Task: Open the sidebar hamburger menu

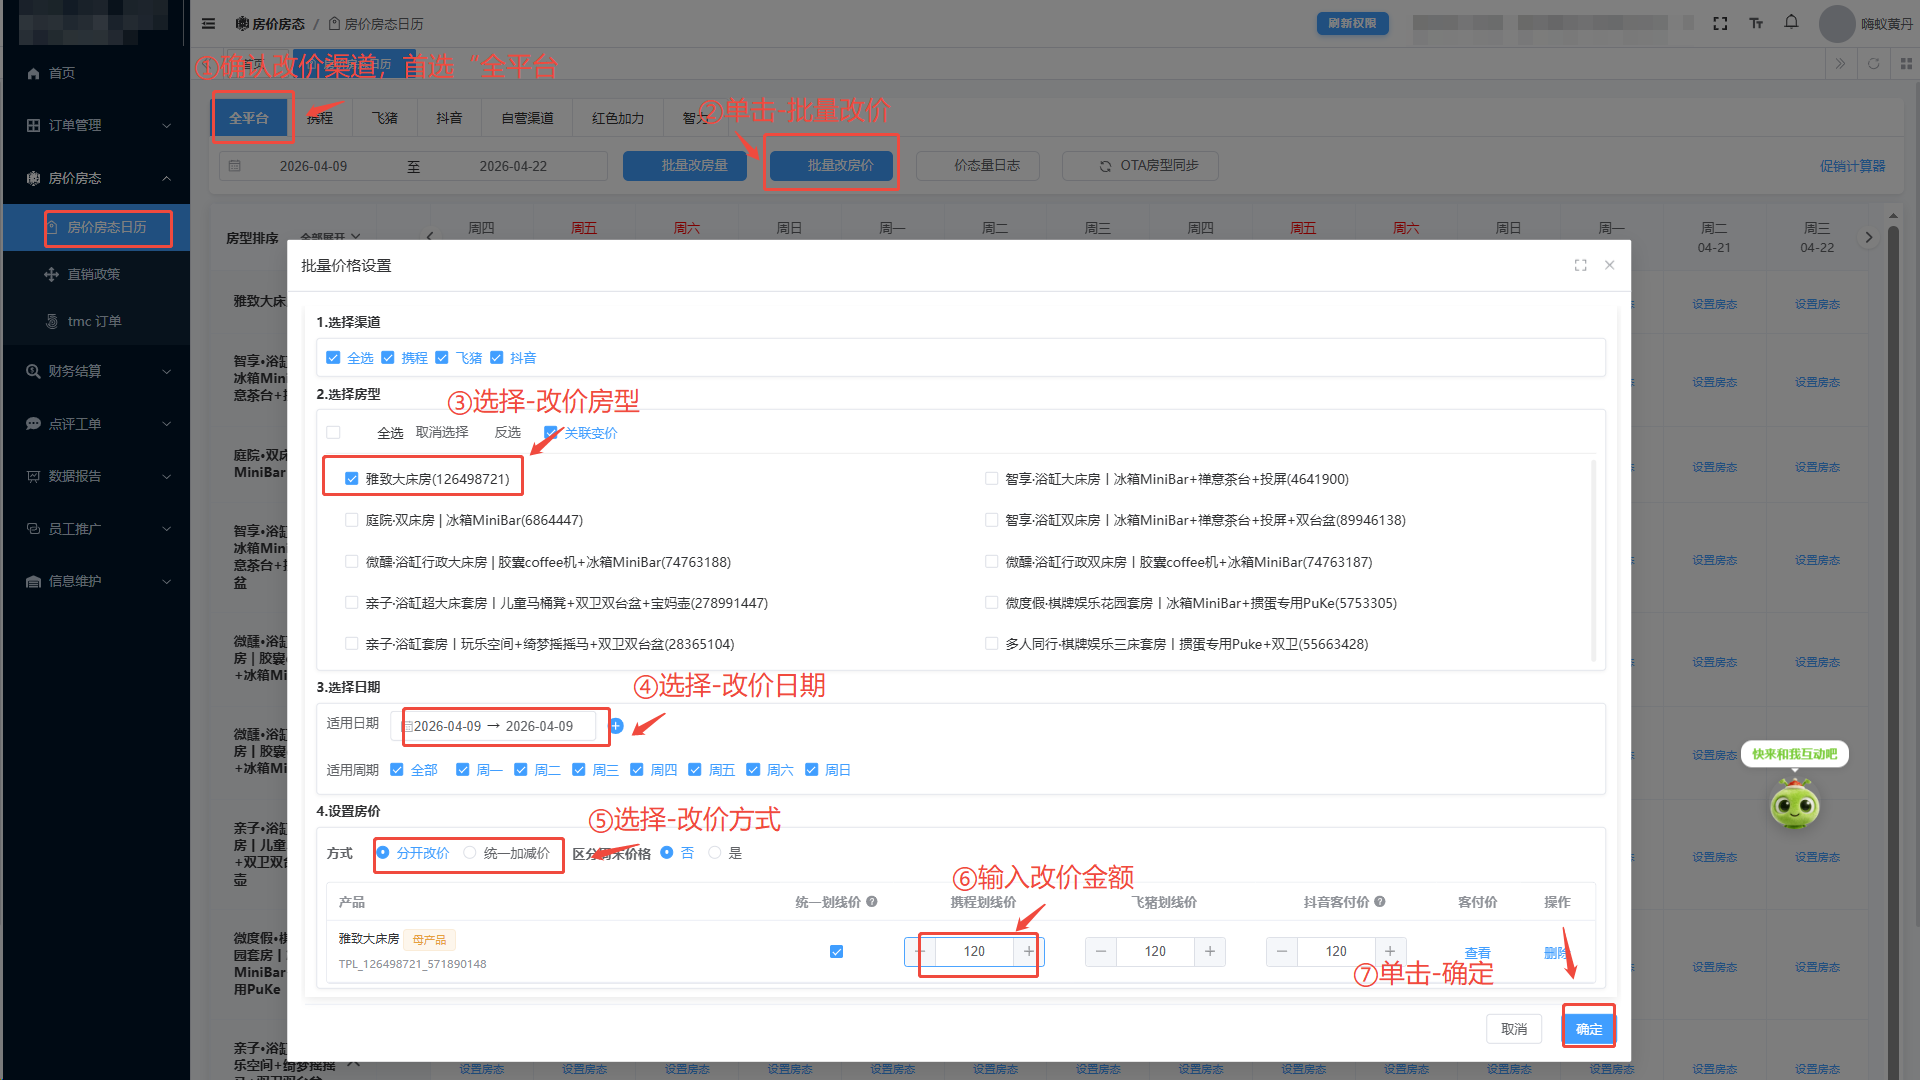Action: click(208, 23)
